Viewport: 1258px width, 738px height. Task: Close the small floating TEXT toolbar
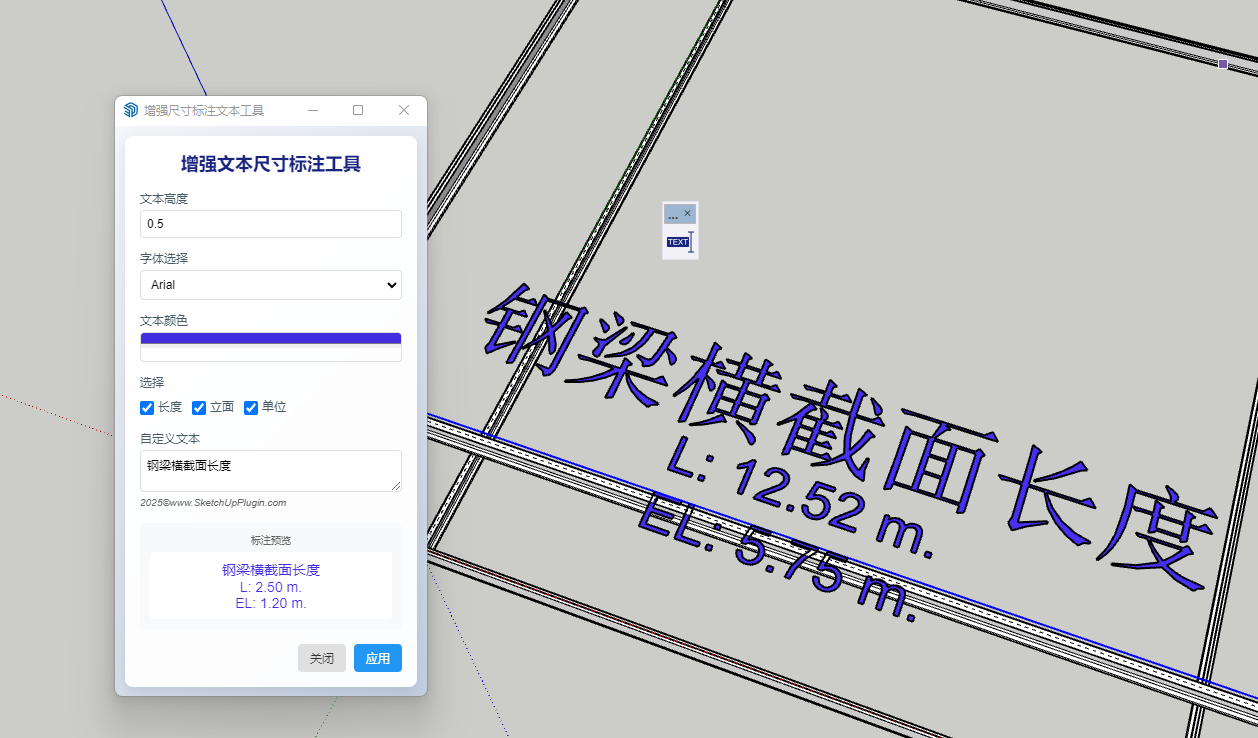pyautogui.click(x=688, y=213)
